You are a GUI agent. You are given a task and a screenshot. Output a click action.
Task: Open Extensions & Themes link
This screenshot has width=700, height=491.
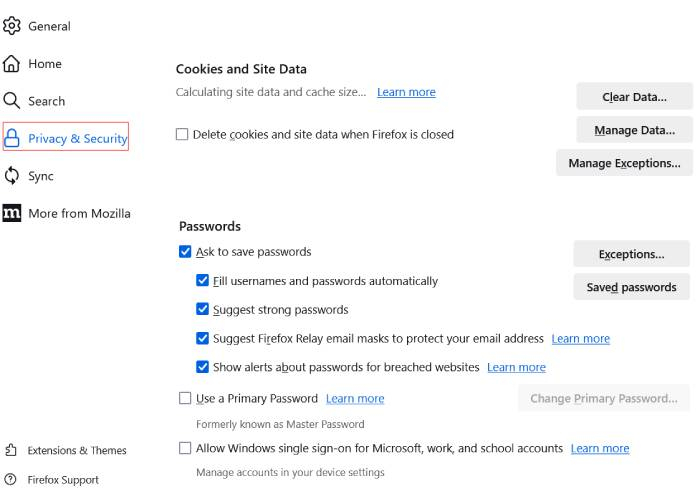click(x=77, y=450)
